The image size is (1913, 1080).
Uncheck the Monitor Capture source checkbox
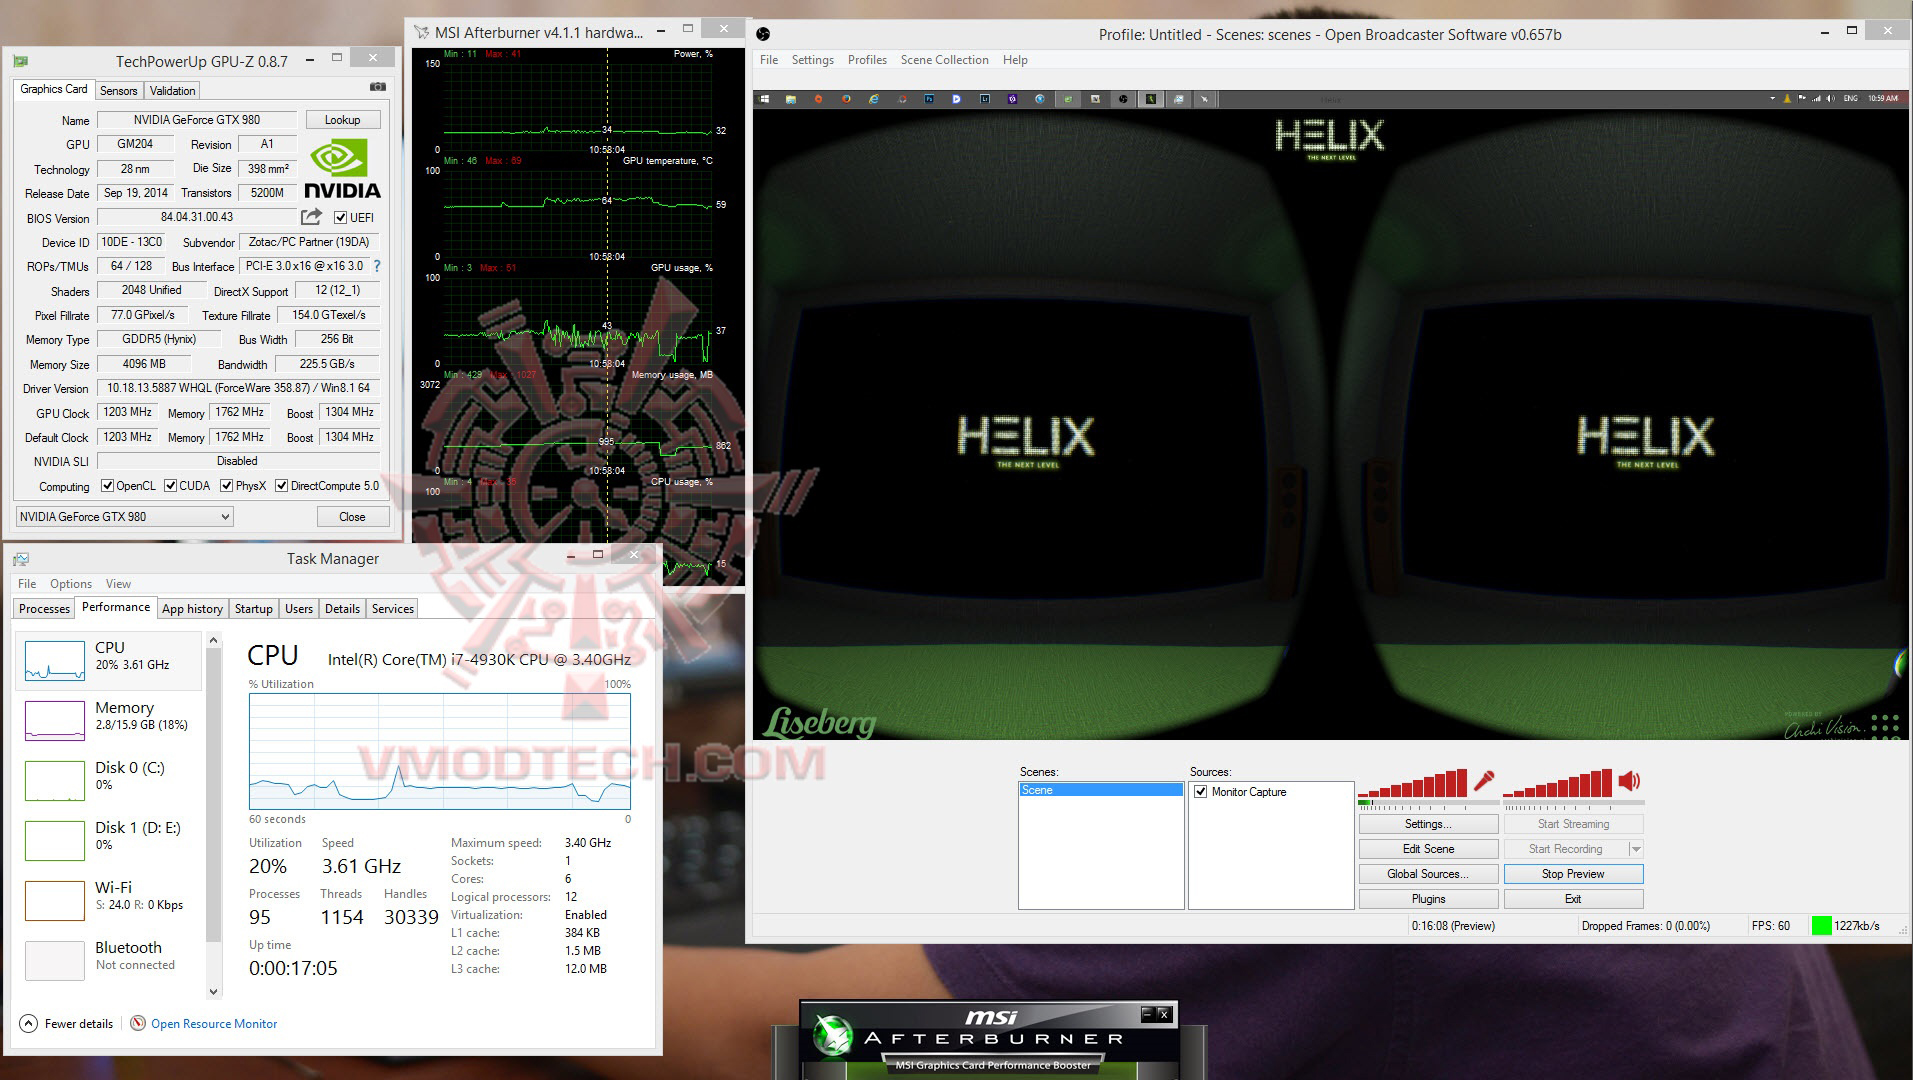point(1201,792)
